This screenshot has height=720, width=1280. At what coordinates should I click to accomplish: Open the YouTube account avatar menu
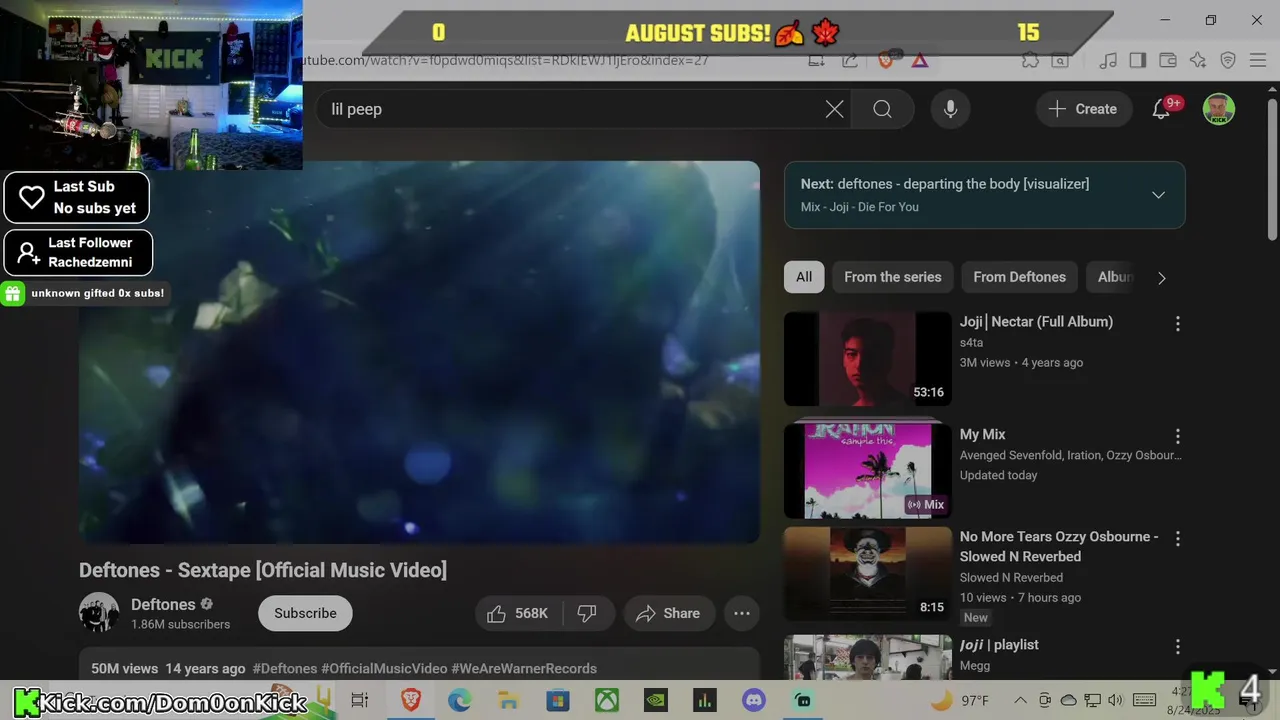coord(1218,109)
